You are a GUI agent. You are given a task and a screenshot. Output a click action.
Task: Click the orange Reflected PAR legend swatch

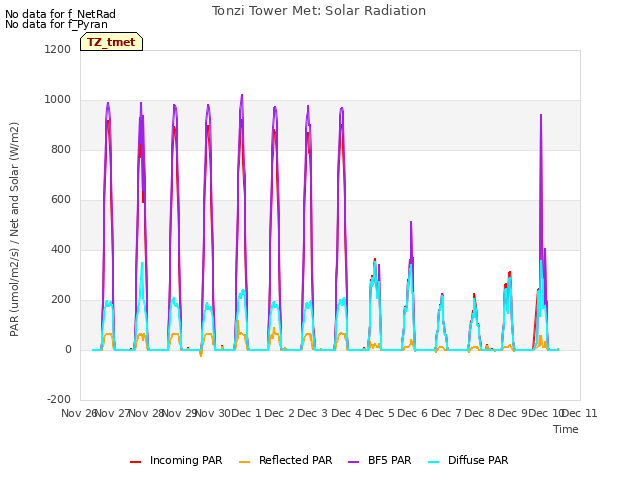click(244, 462)
